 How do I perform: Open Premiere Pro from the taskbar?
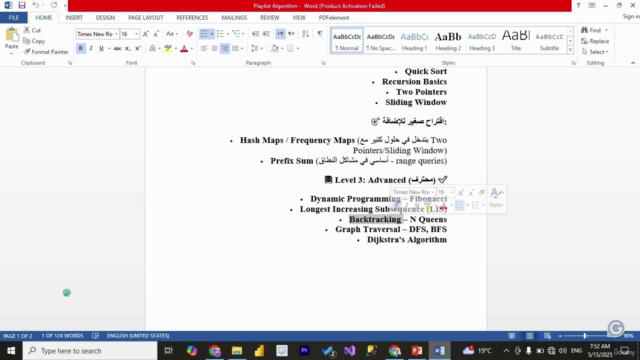304,351
